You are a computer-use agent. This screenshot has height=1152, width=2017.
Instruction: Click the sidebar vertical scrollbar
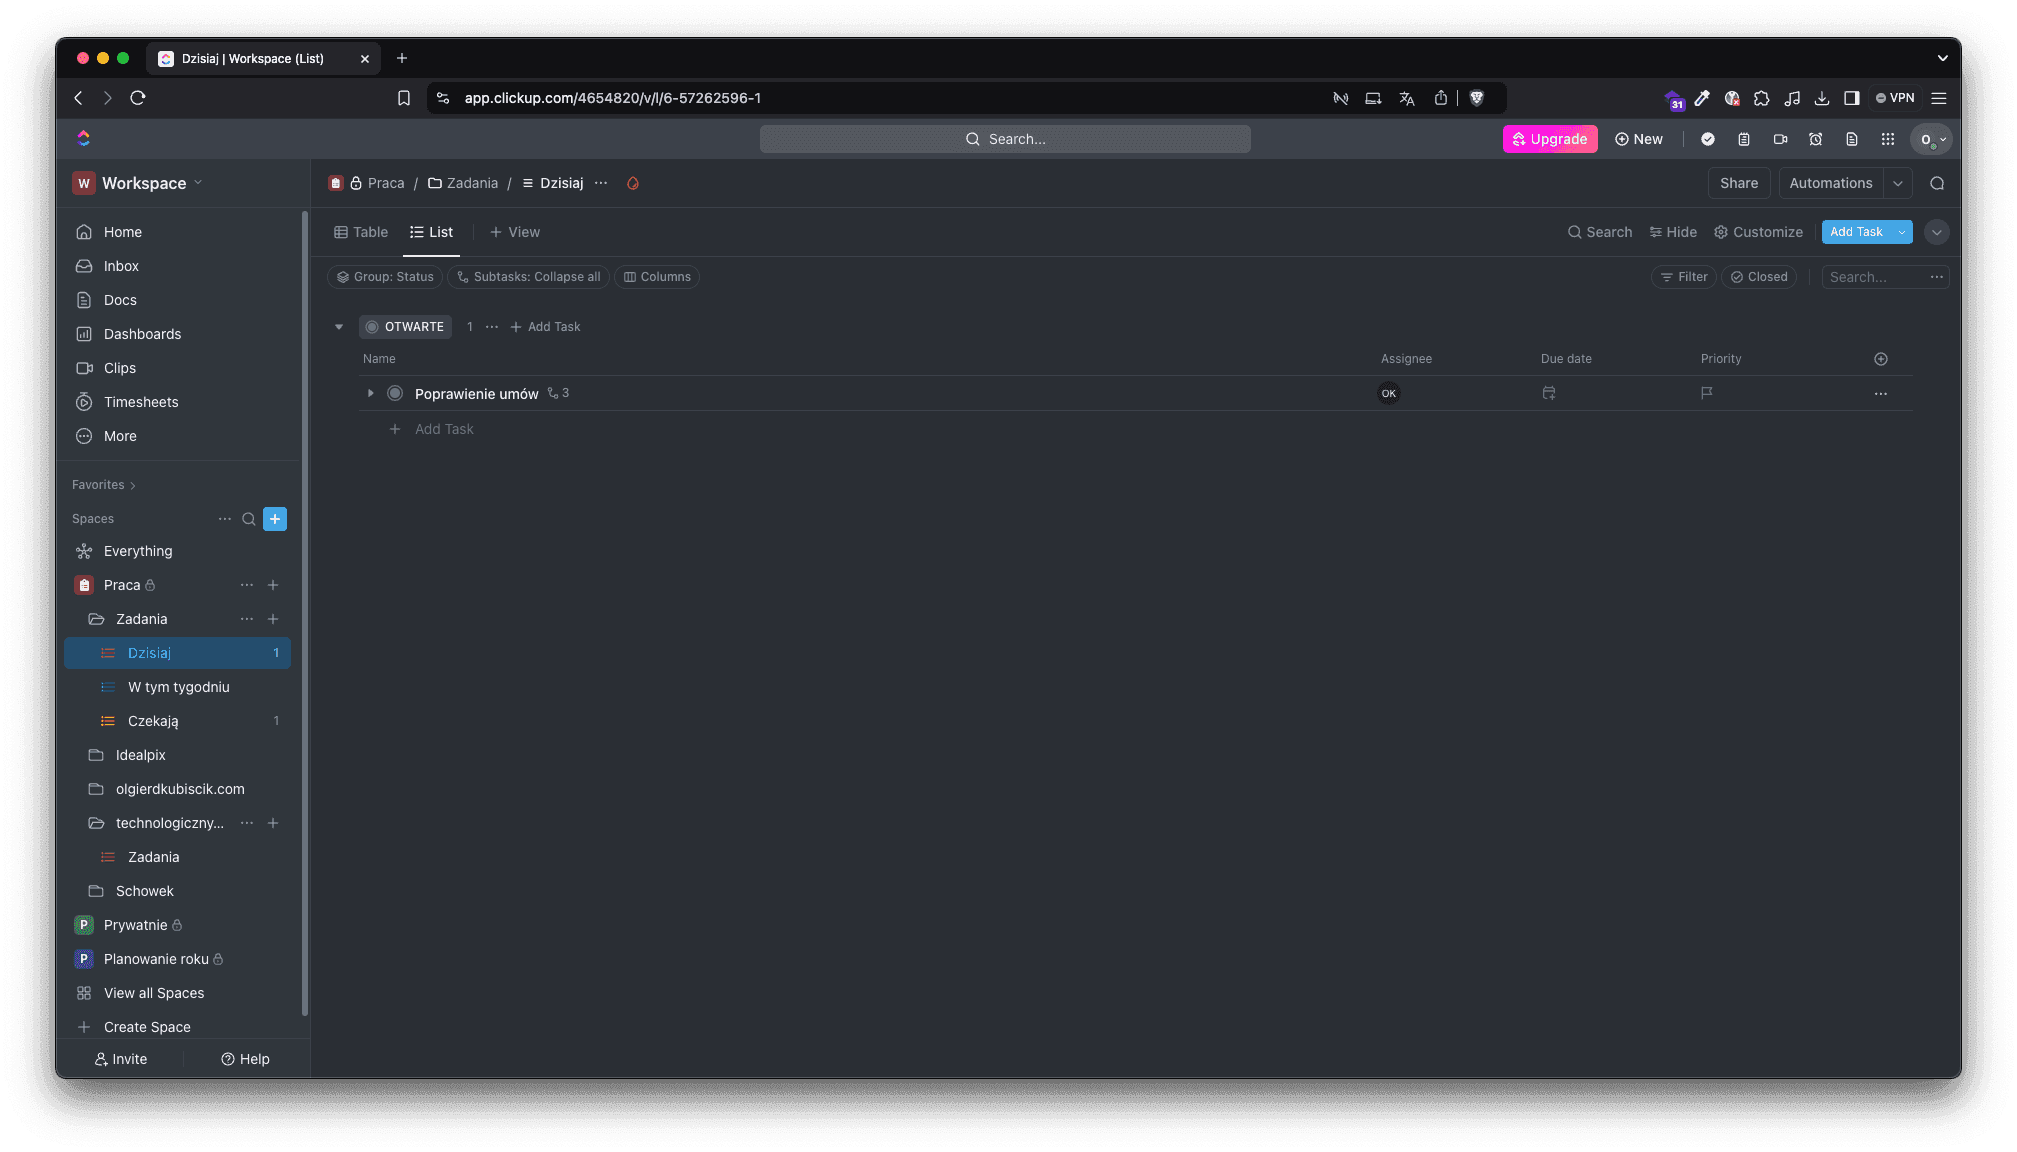304,610
